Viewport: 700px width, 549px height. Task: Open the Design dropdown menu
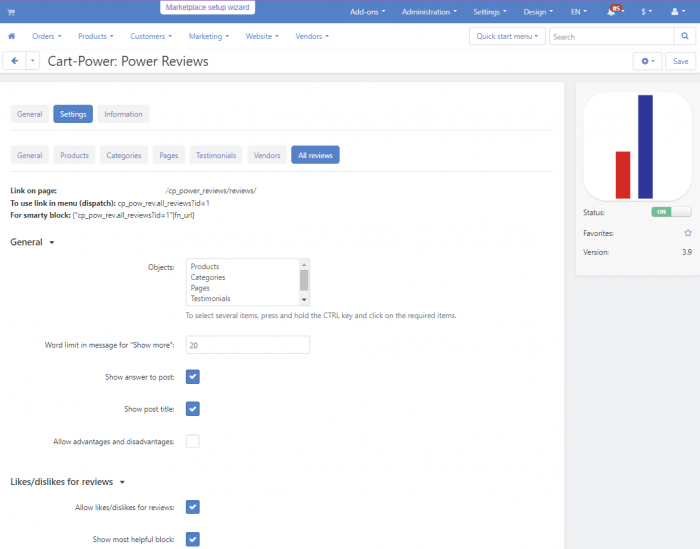coord(538,12)
